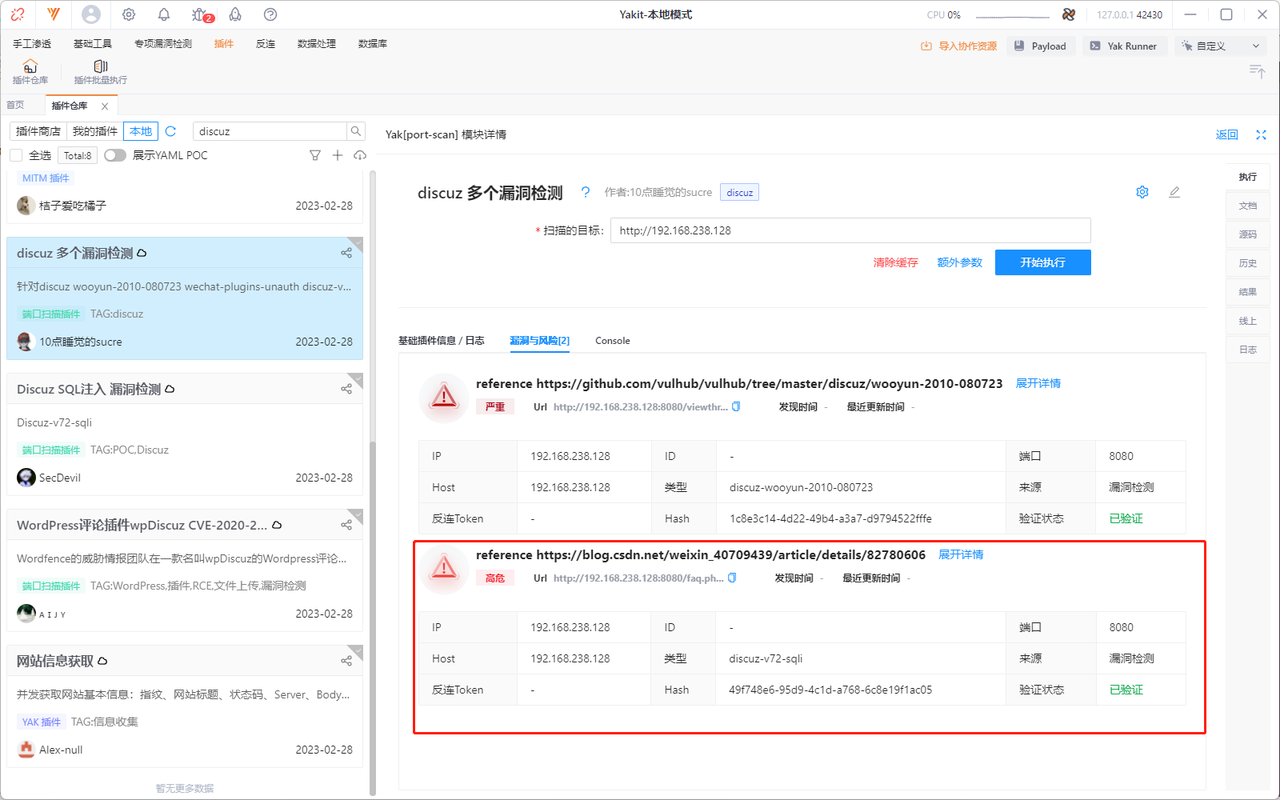Expand details for the blog.csdn.net reference
Screen dimensions: 1280x800
pos(961,554)
